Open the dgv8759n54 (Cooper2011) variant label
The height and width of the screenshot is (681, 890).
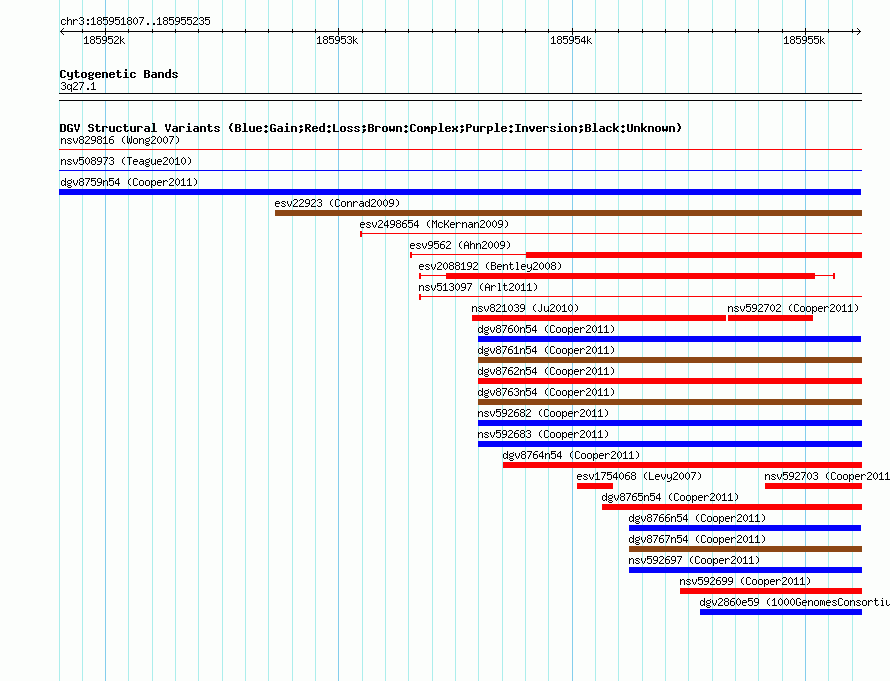(129, 182)
